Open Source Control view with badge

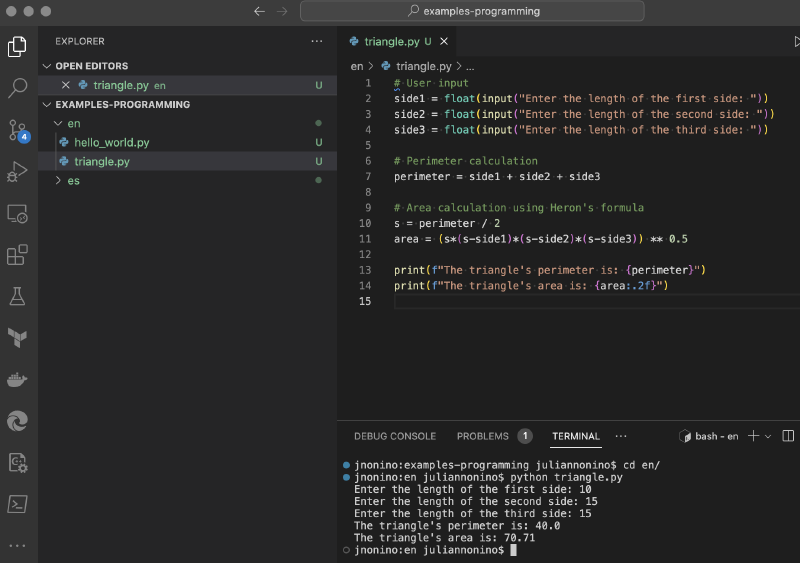[x=17, y=130]
